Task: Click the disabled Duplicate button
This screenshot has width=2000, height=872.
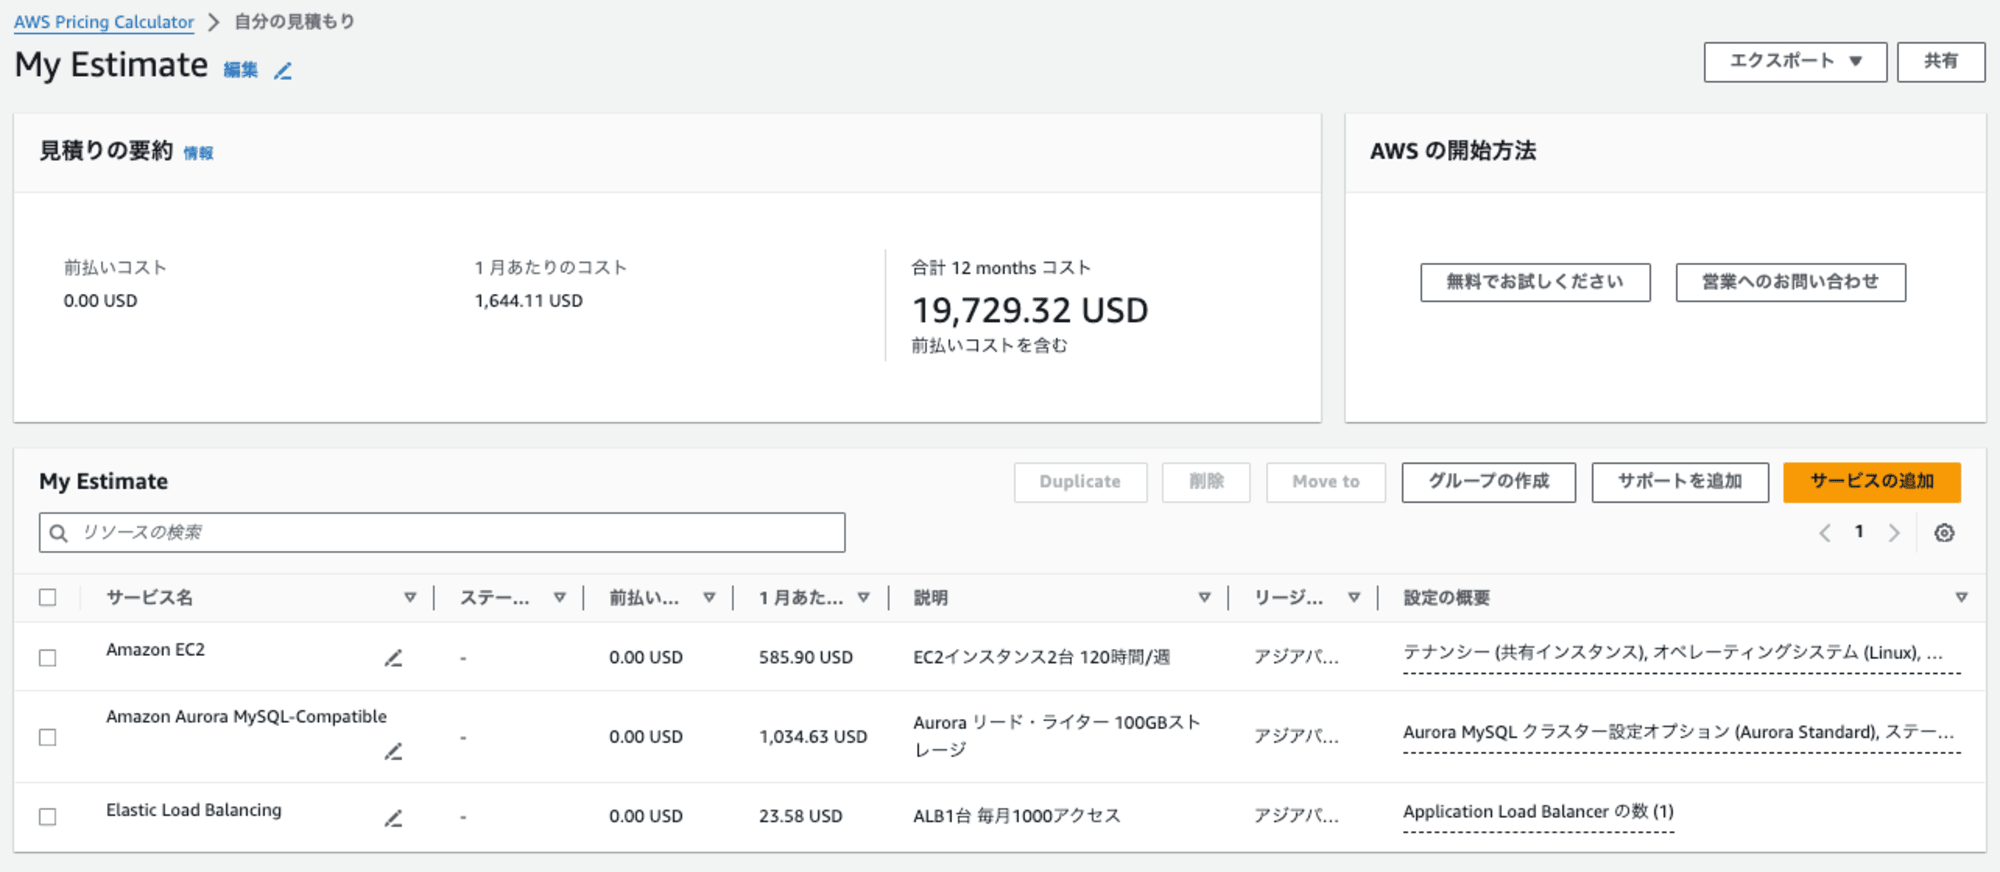Action: [x=1080, y=482]
